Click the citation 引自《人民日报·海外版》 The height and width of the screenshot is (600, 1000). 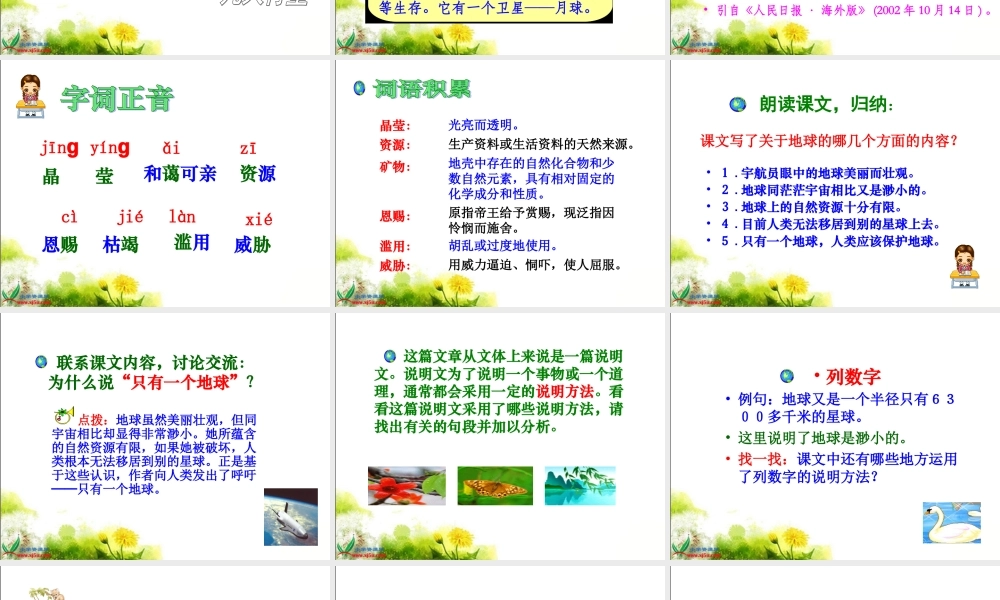click(789, 10)
